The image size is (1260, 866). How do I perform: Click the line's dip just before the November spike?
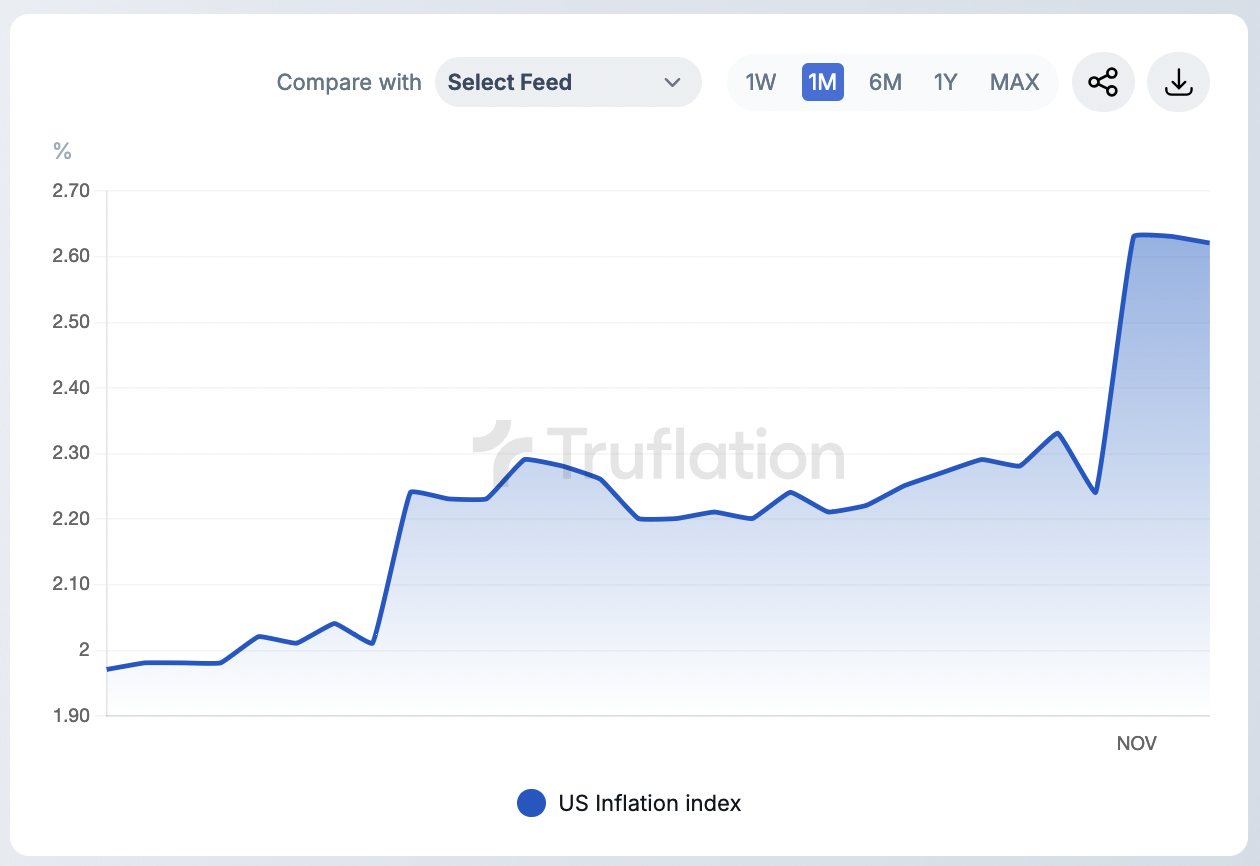coord(1096,492)
